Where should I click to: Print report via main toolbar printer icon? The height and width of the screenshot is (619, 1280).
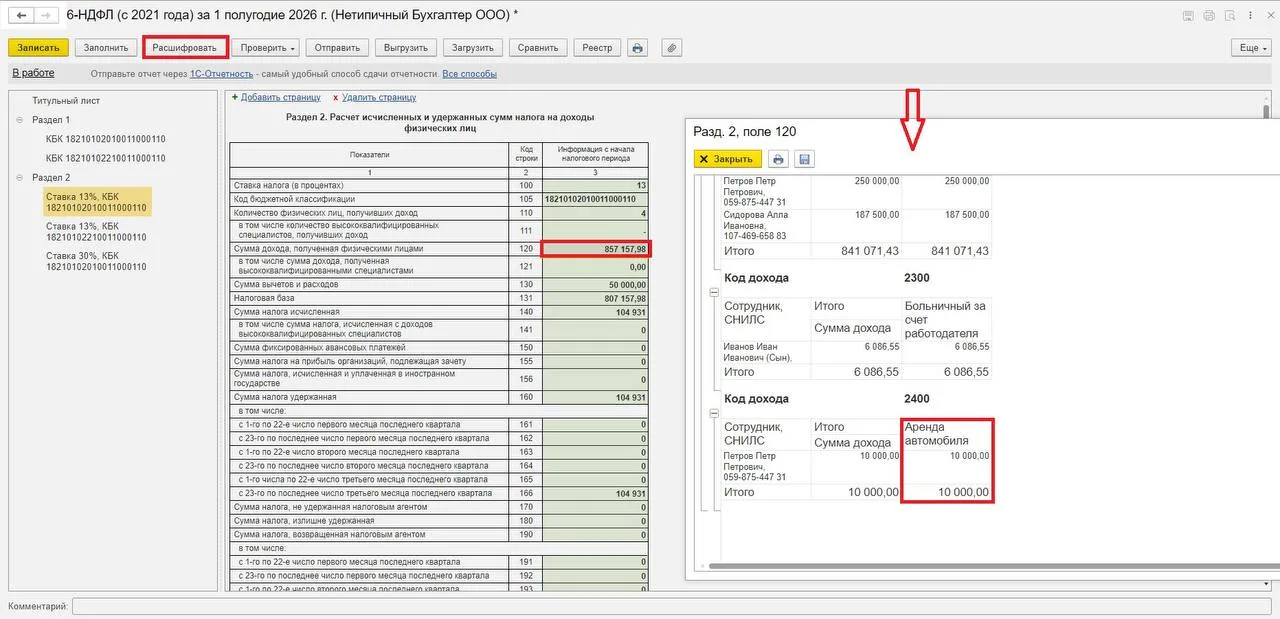pos(638,48)
